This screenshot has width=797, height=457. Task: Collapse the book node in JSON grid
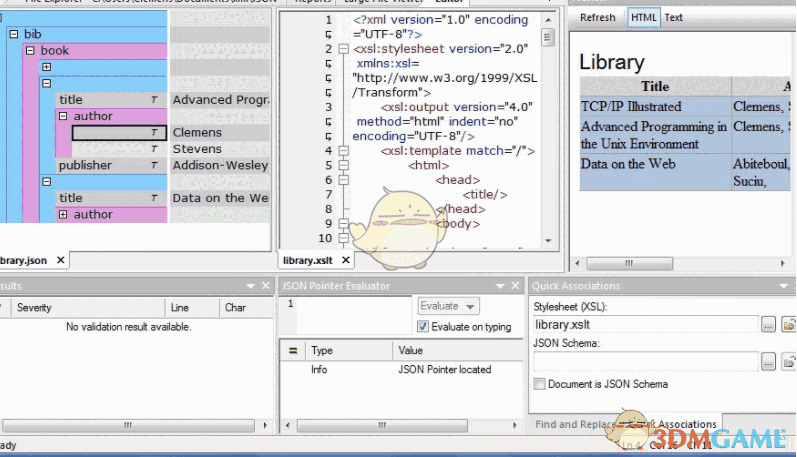click(30, 50)
